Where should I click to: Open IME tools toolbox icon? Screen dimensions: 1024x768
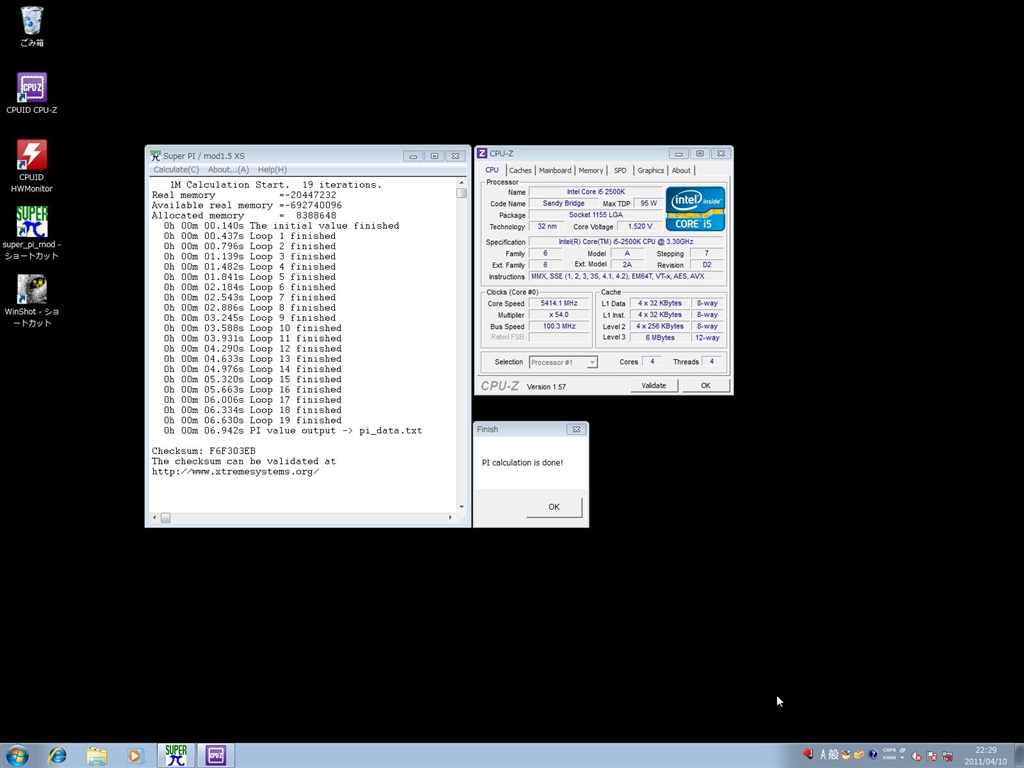coord(859,754)
